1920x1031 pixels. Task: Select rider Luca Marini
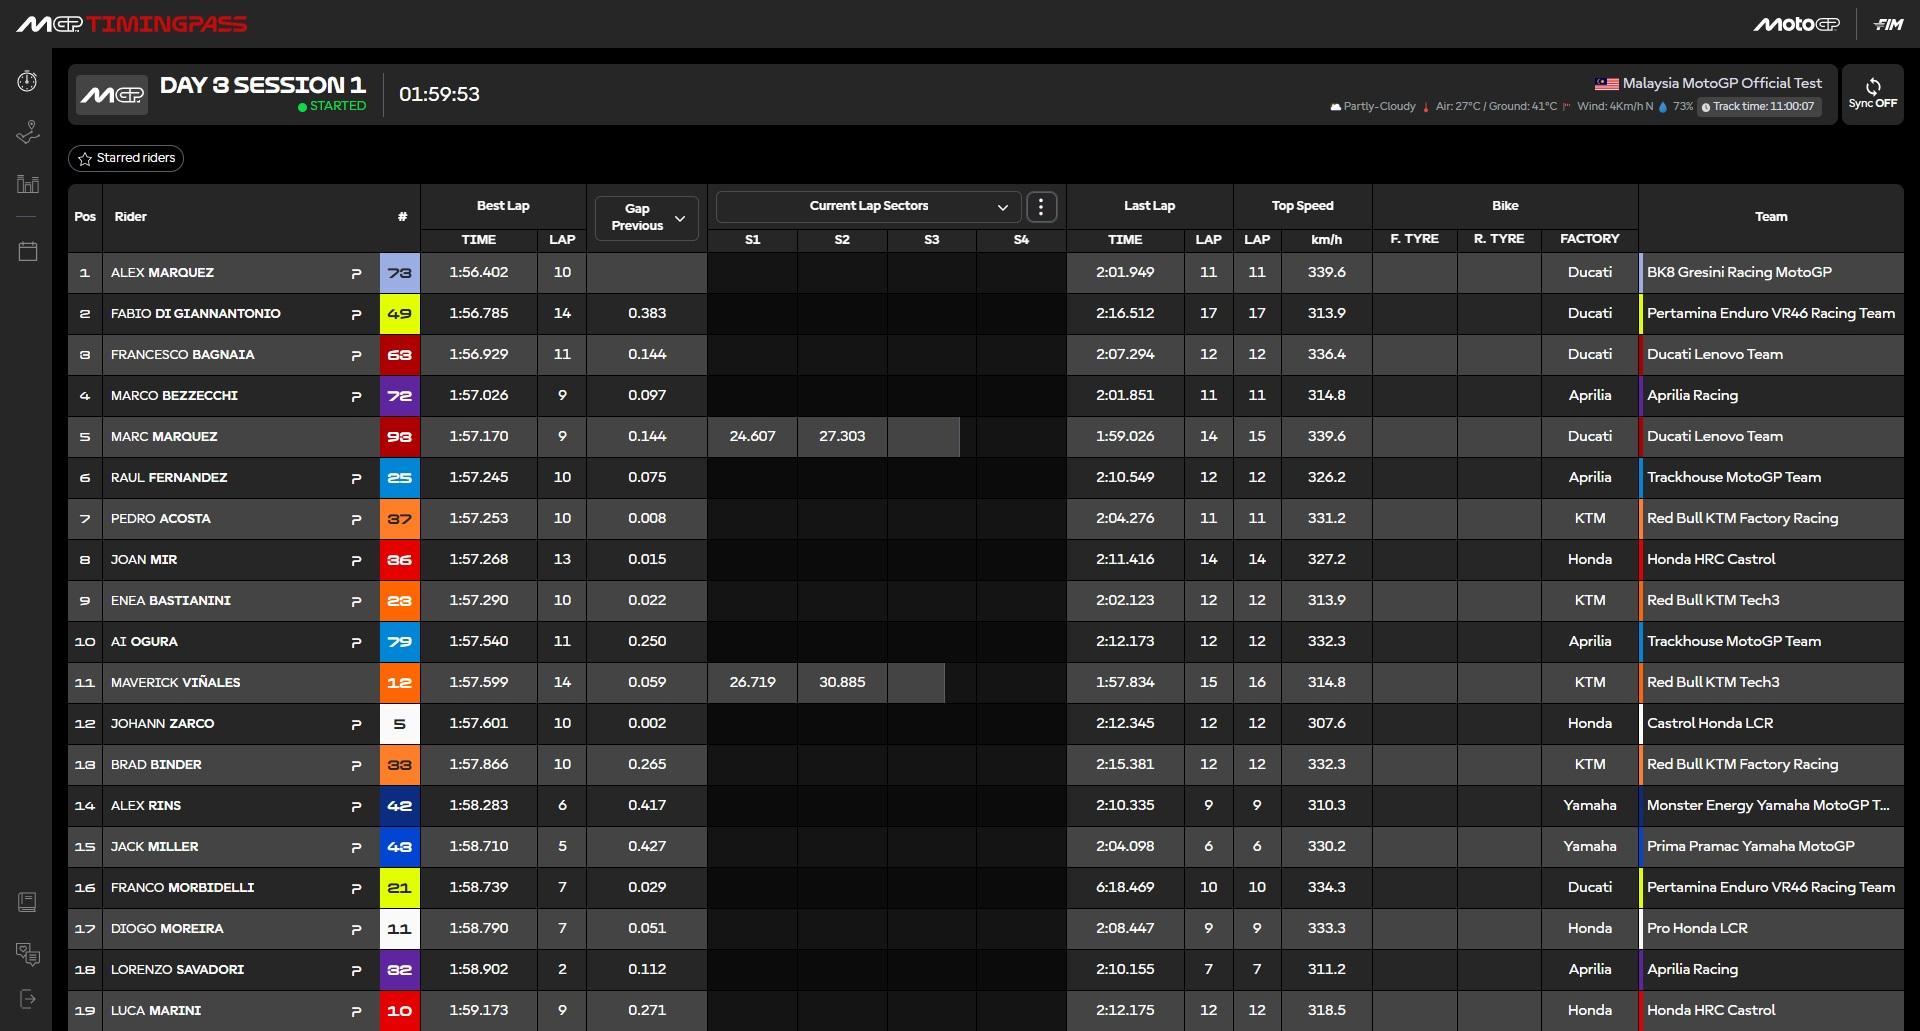156,1011
